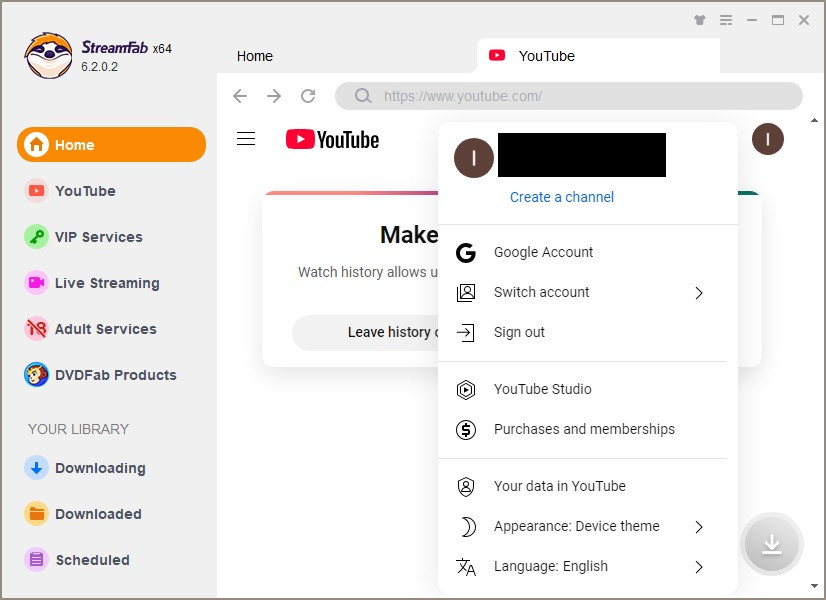This screenshot has width=826, height=600.
Task: Click the Scheduled list icon
Action: click(36, 559)
